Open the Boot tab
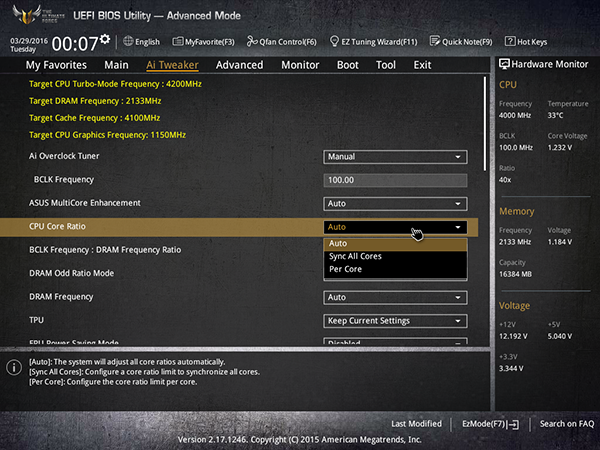 pos(348,65)
